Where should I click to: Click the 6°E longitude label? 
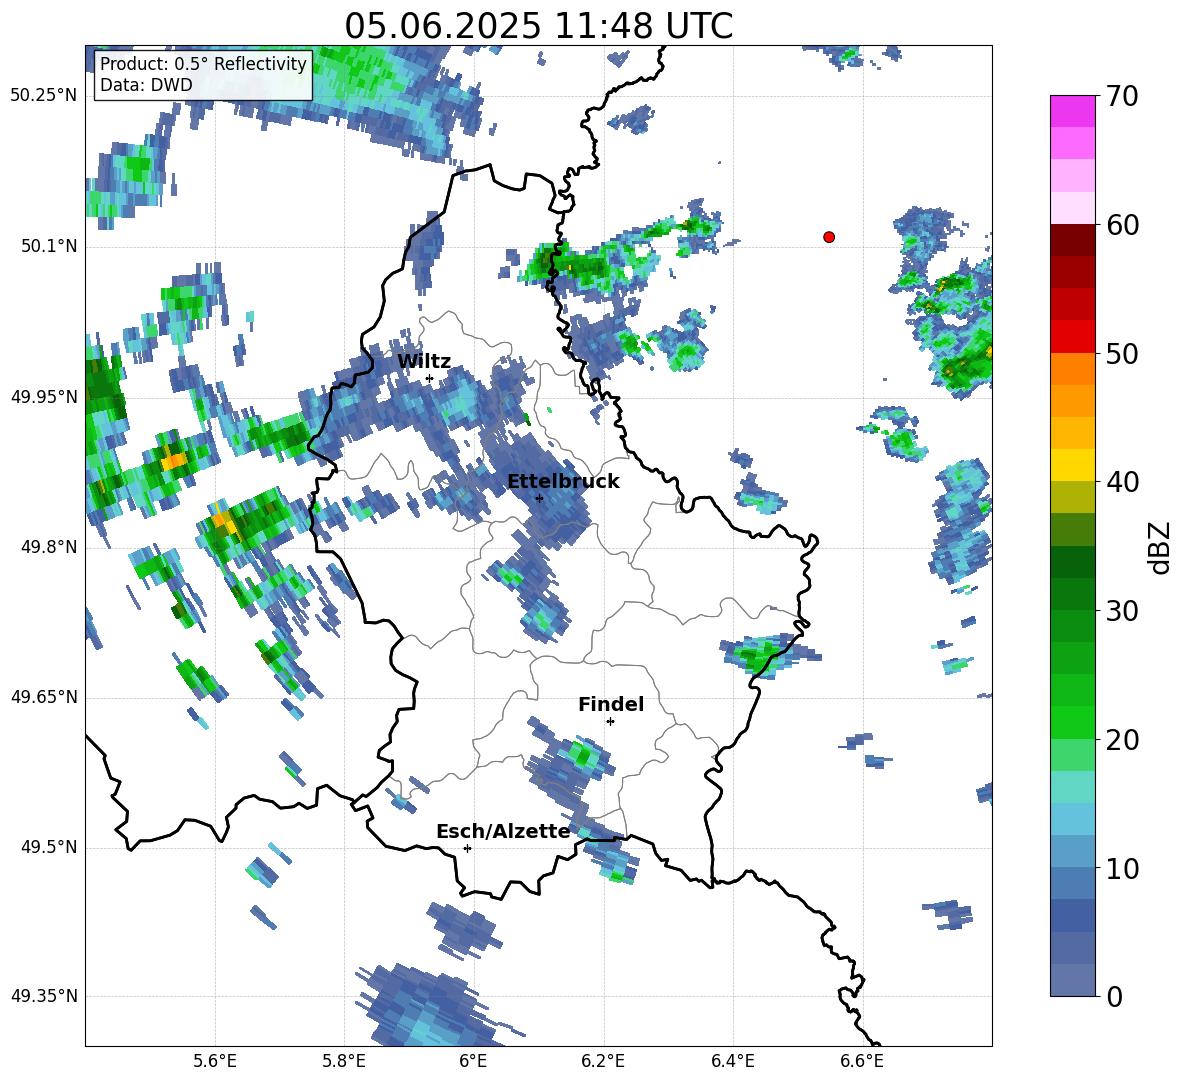(x=473, y=1061)
